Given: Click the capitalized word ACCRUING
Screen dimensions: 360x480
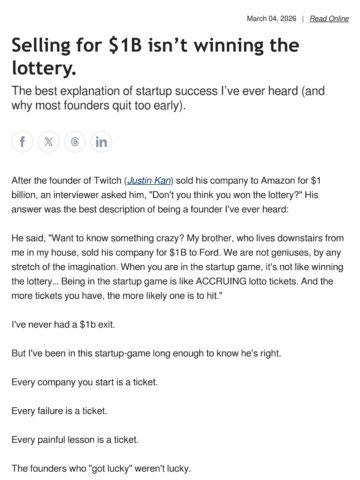Looking at the screenshot, I should (x=221, y=281).
